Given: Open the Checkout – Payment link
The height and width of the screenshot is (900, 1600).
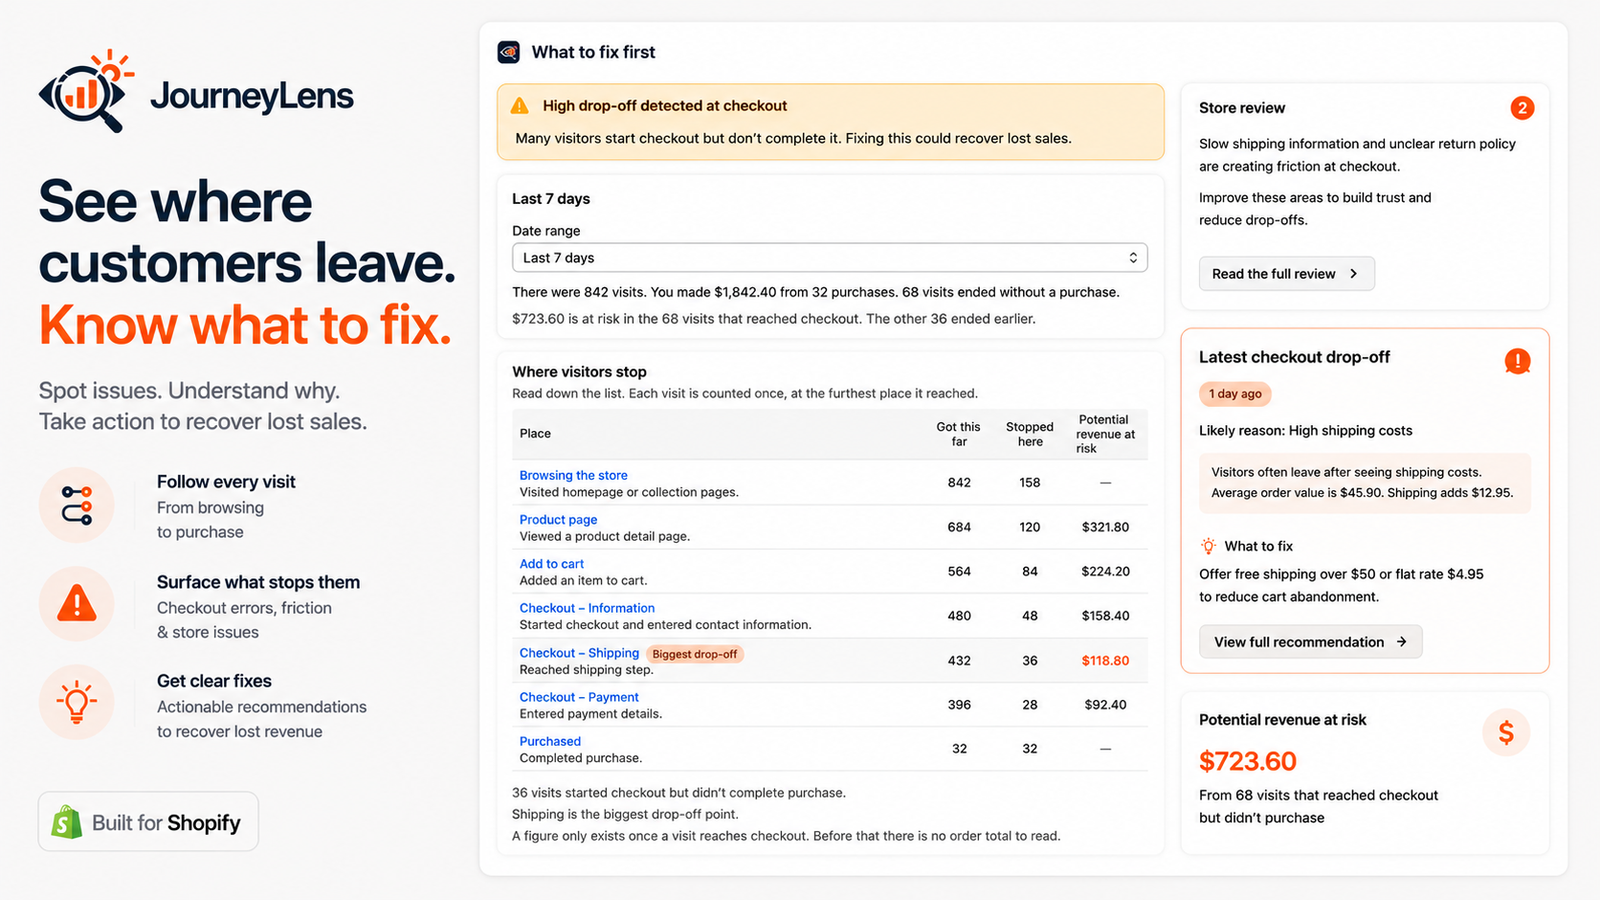Looking at the screenshot, I should click(x=579, y=697).
